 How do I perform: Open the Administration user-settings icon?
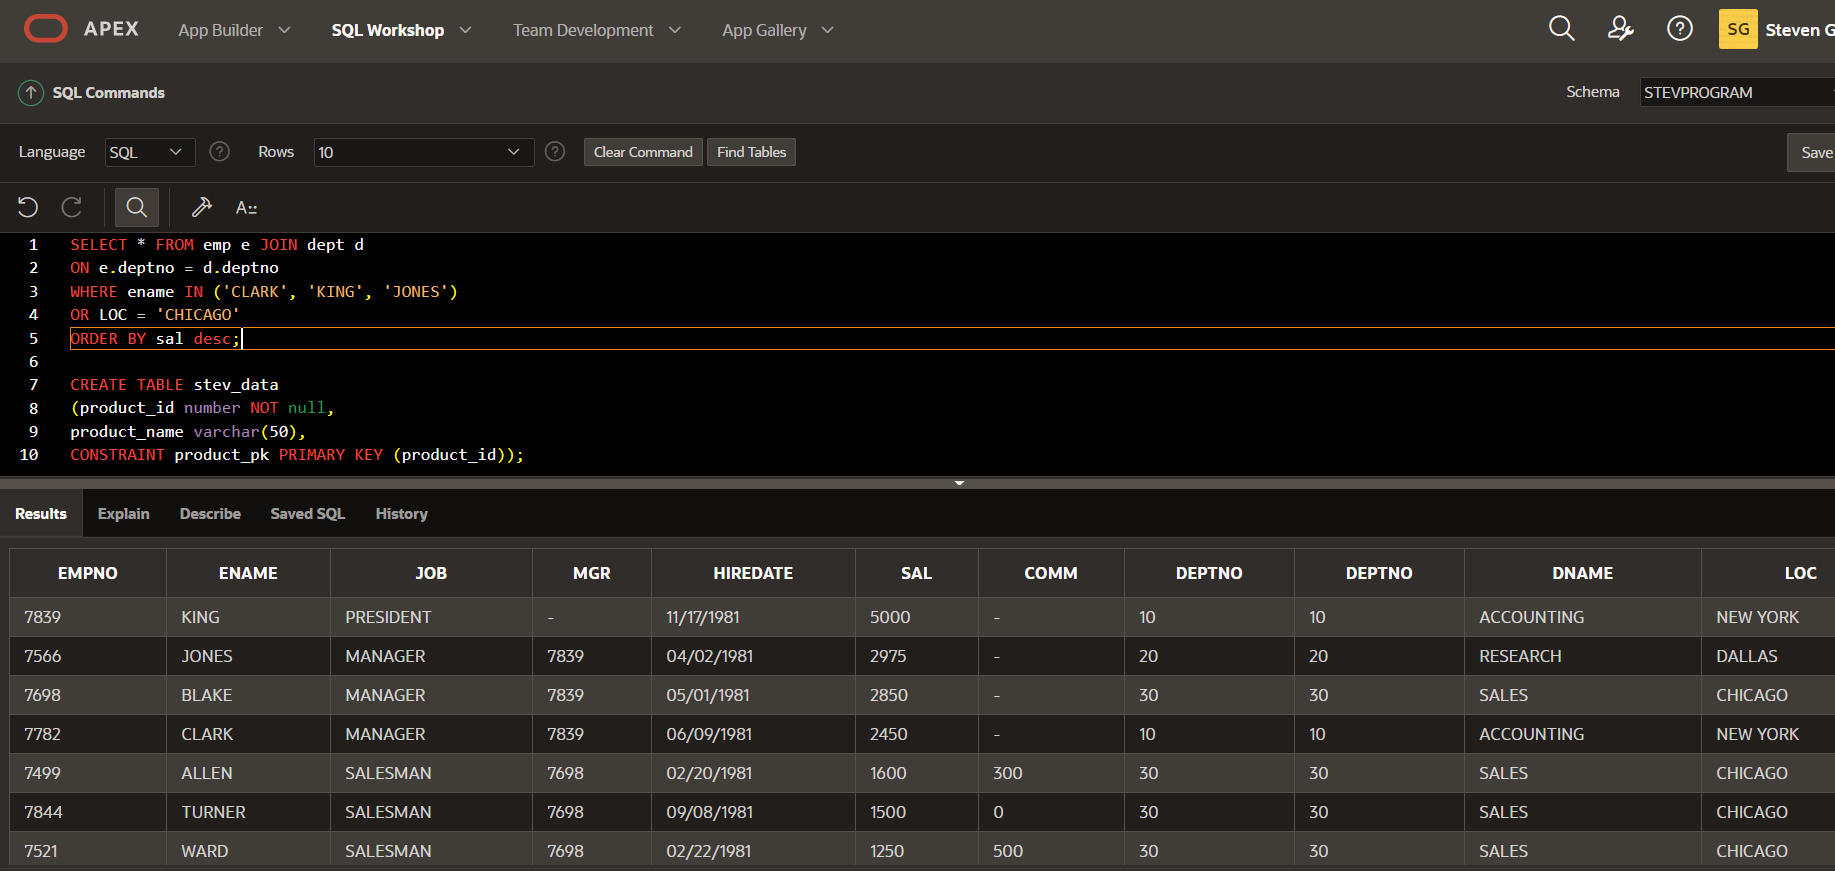pos(1620,29)
